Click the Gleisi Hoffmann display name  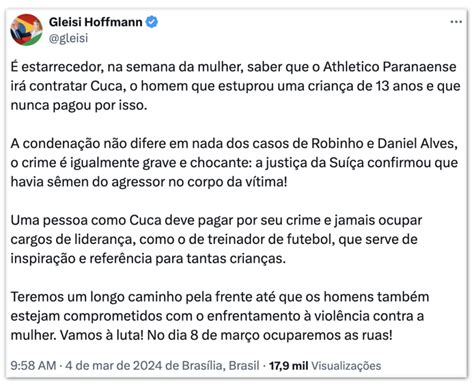click(96, 22)
